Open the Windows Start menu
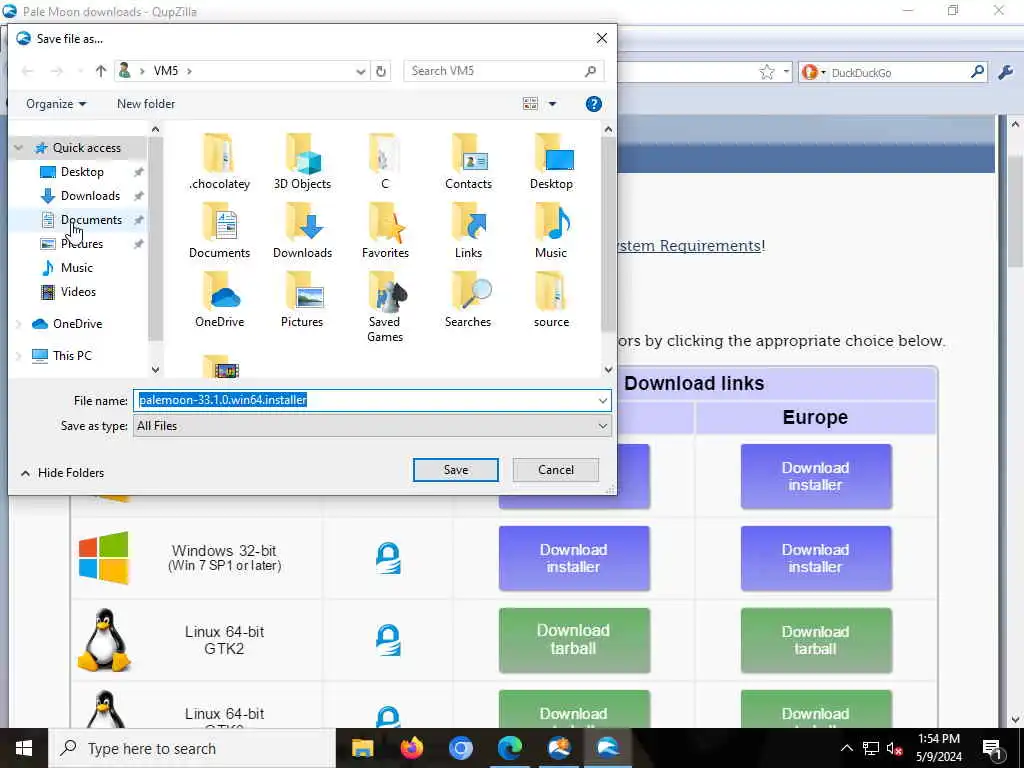Screen dimensions: 1024x768 (x=24, y=748)
